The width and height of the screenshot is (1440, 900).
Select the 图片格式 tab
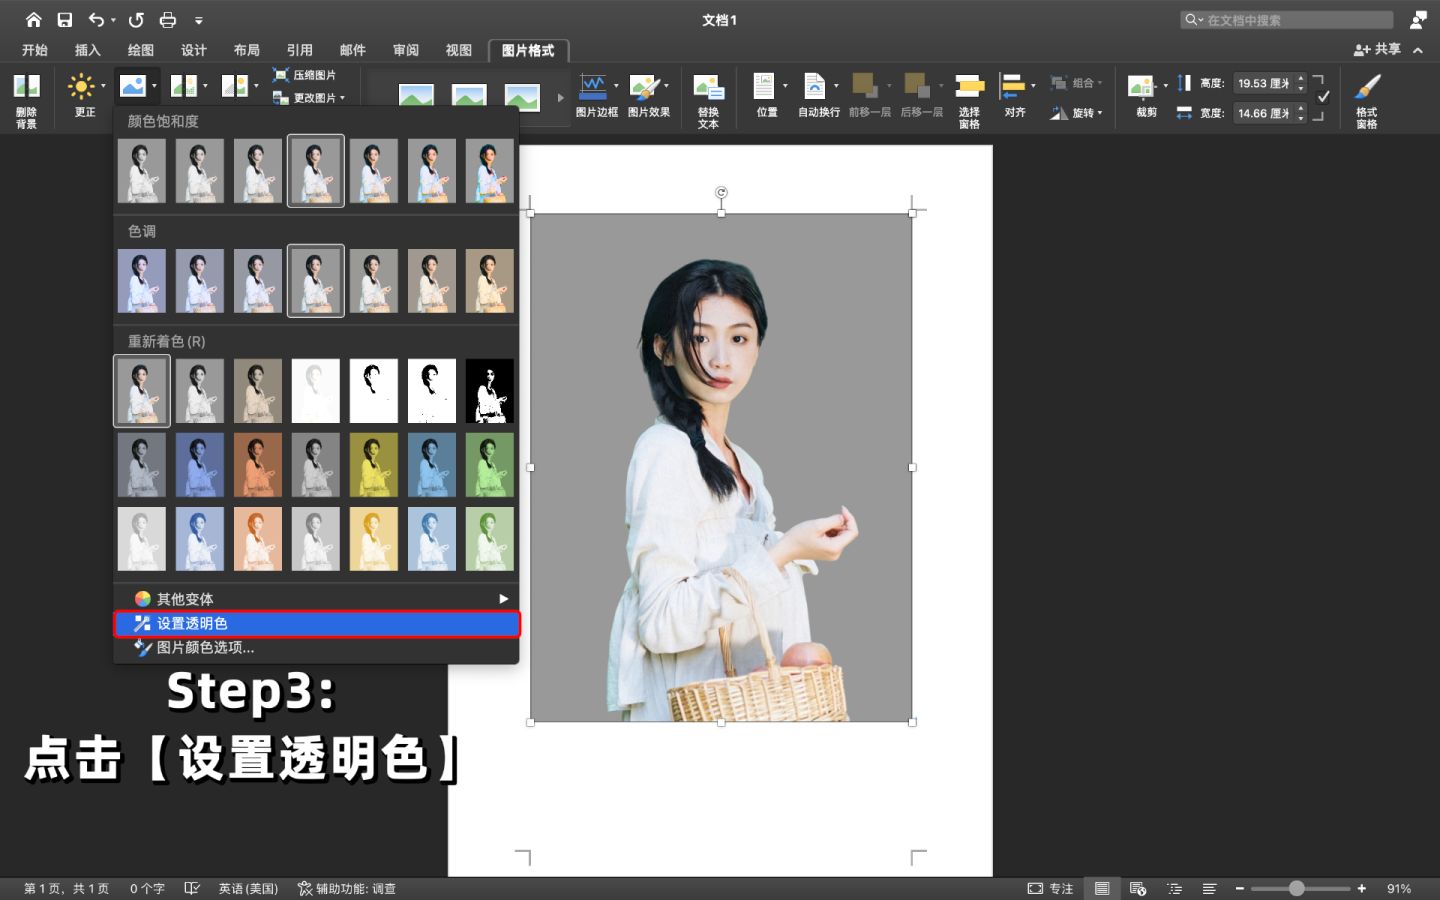528,50
